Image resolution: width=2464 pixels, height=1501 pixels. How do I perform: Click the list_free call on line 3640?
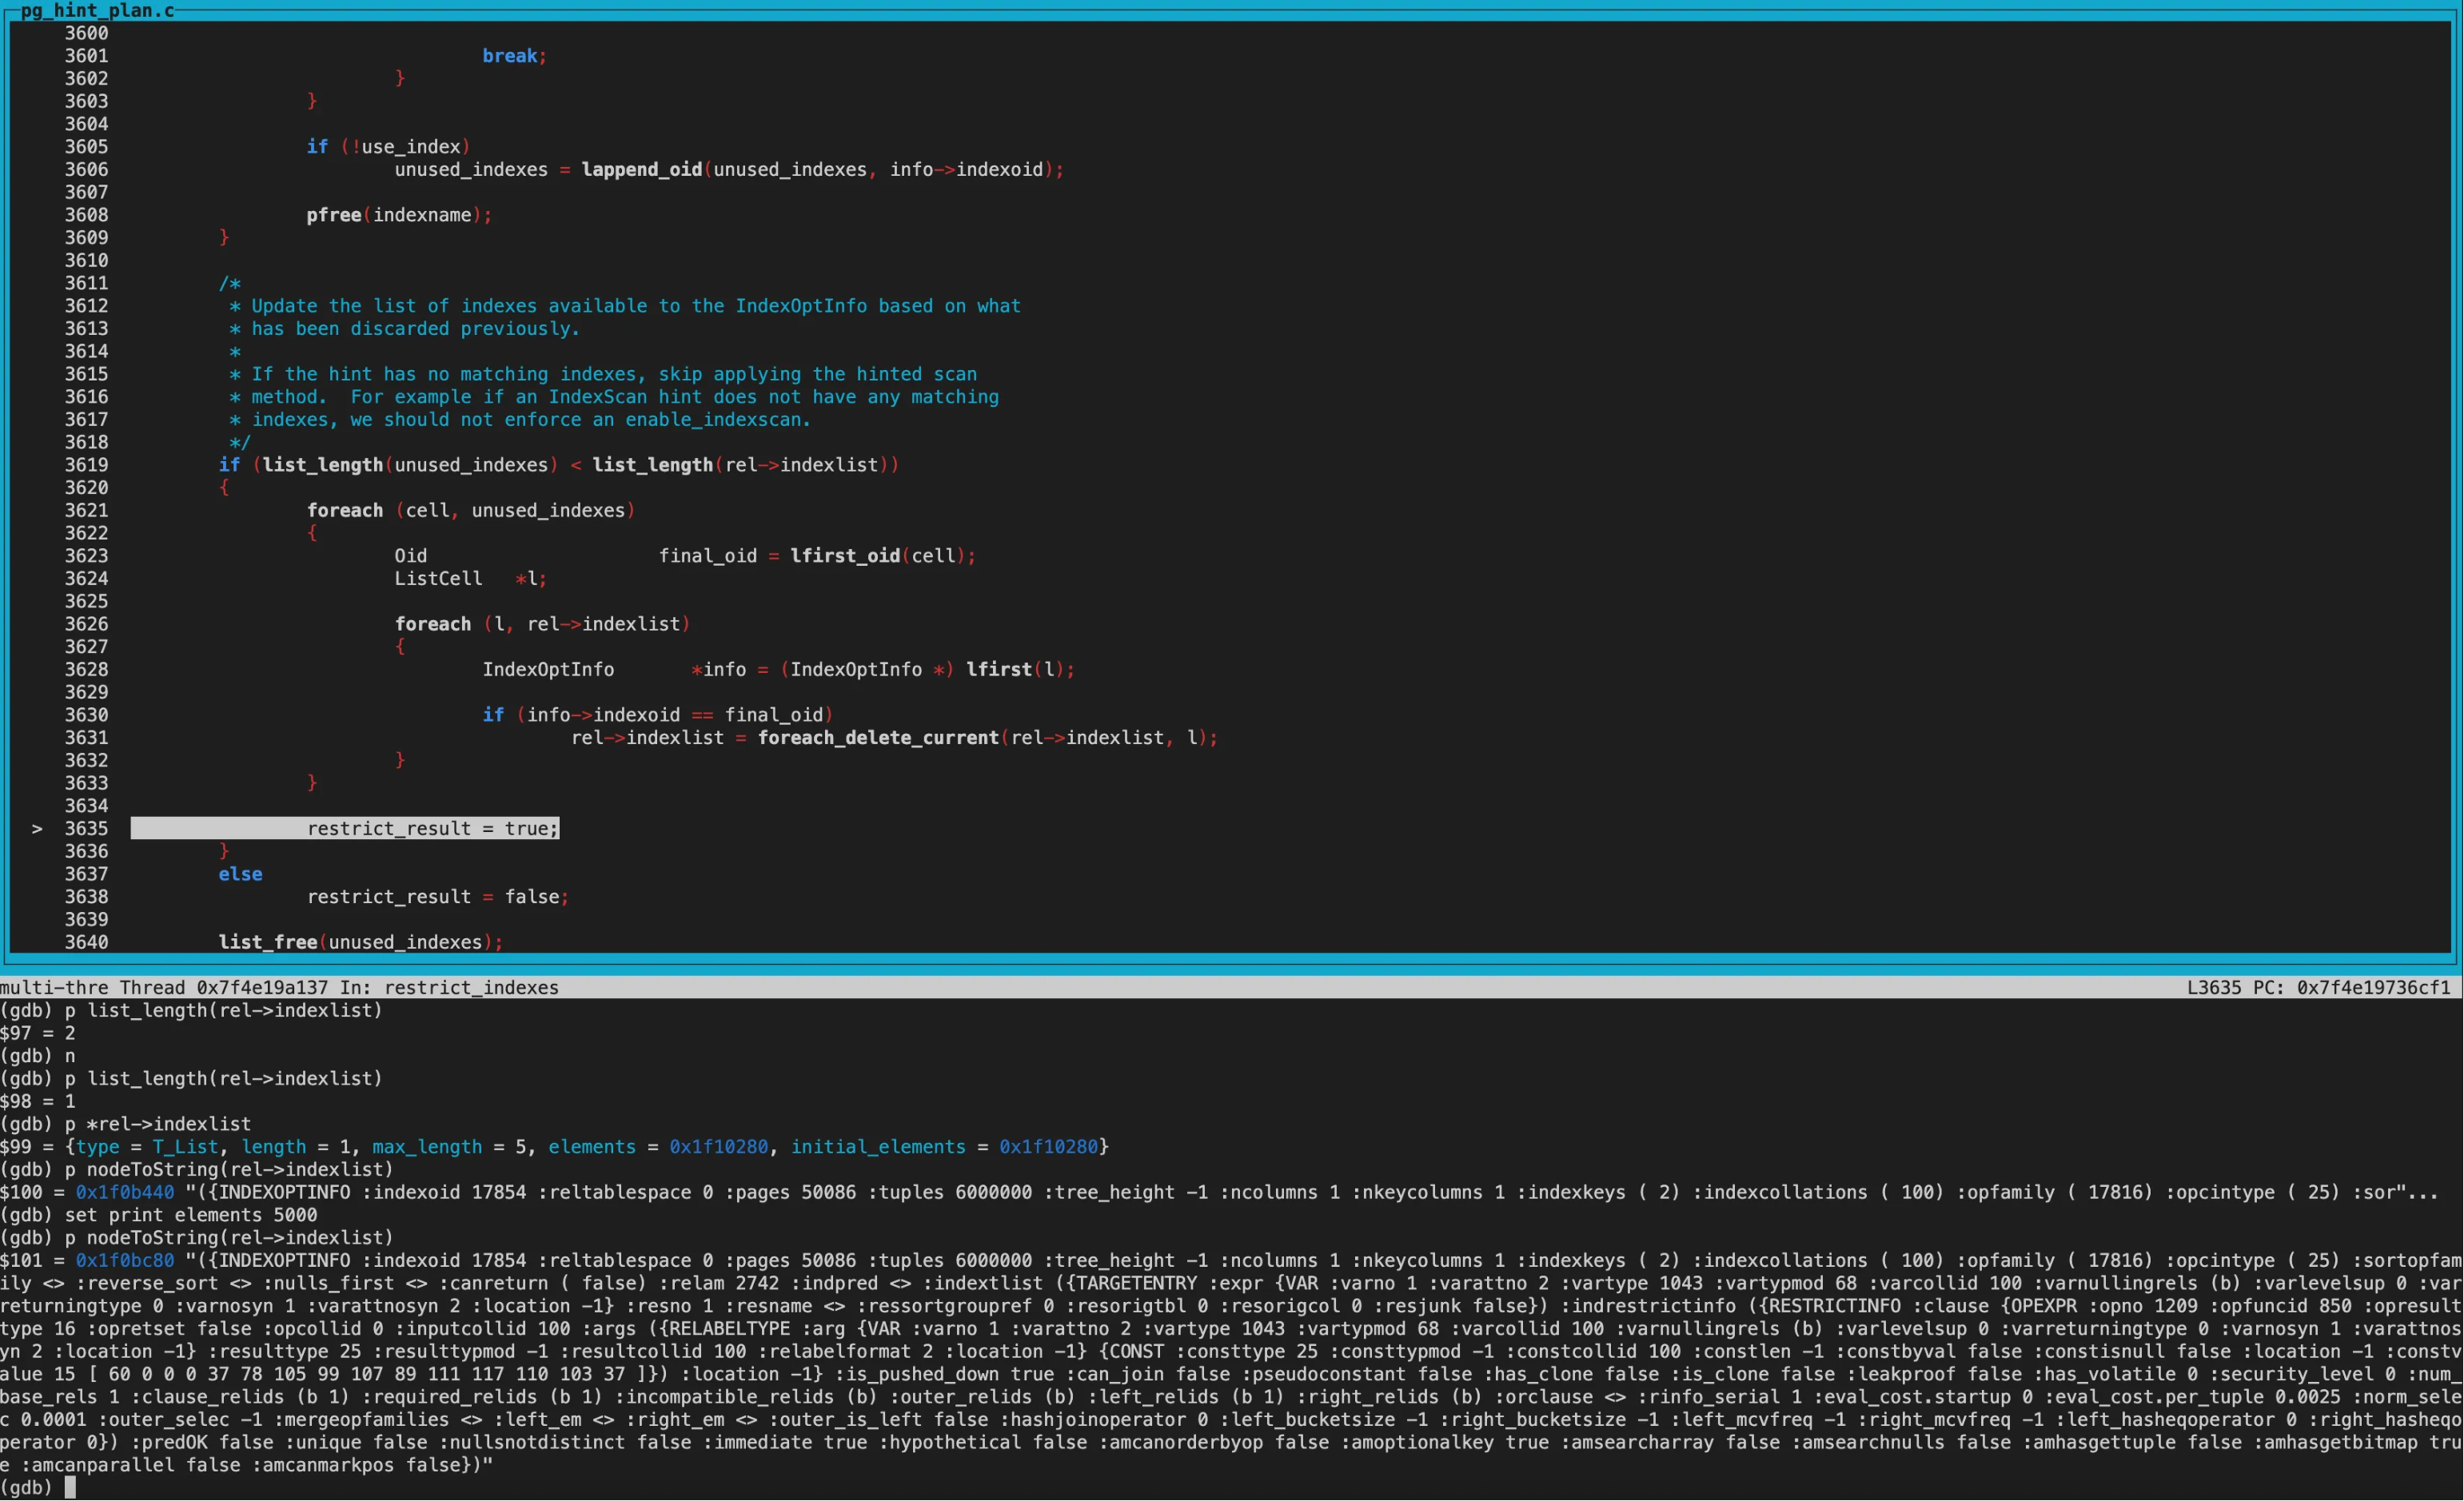267,942
